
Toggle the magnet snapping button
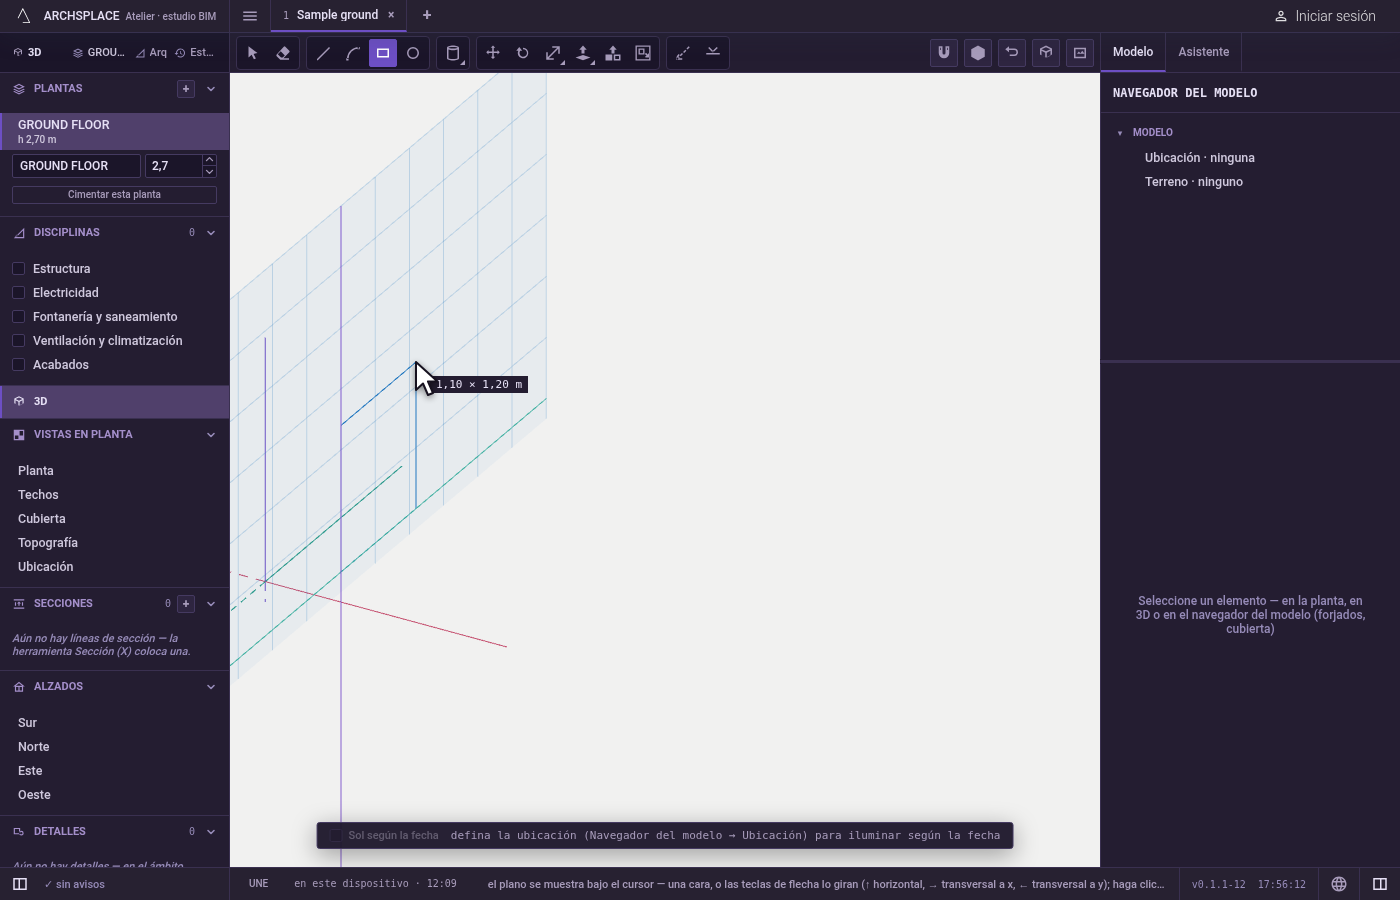click(x=944, y=53)
